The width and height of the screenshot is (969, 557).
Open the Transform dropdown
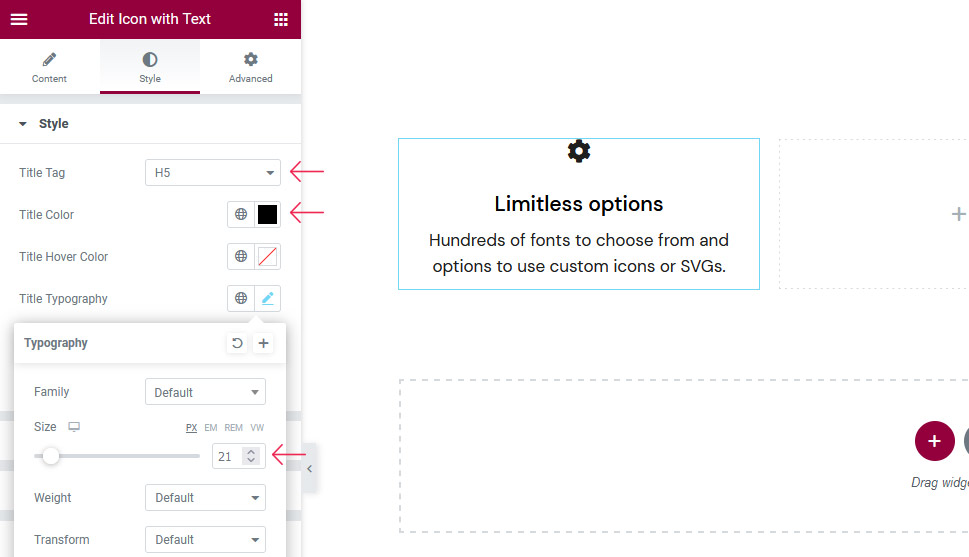[x=205, y=540]
